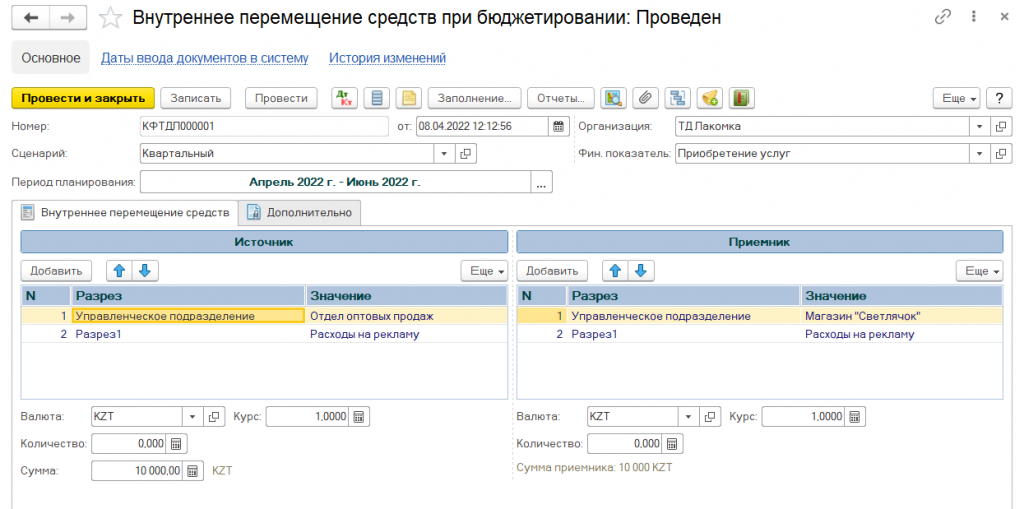
Task: Open calendar picker next to the date field
Action: (559, 126)
